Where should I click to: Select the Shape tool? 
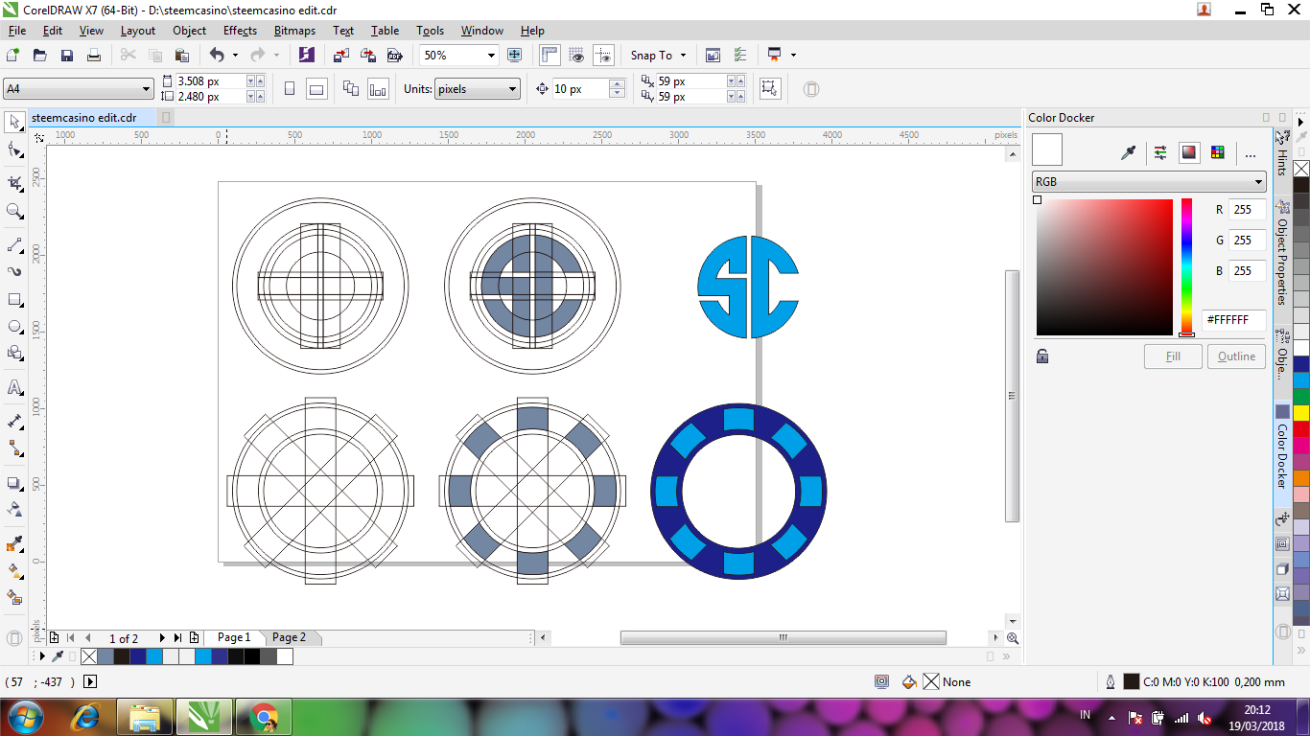pyautogui.click(x=15, y=150)
